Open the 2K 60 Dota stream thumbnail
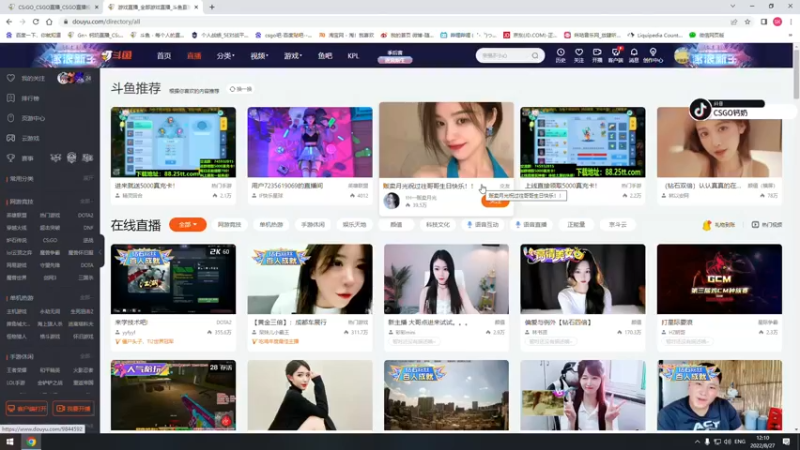Viewport: 800px width, 450px height. 173,279
